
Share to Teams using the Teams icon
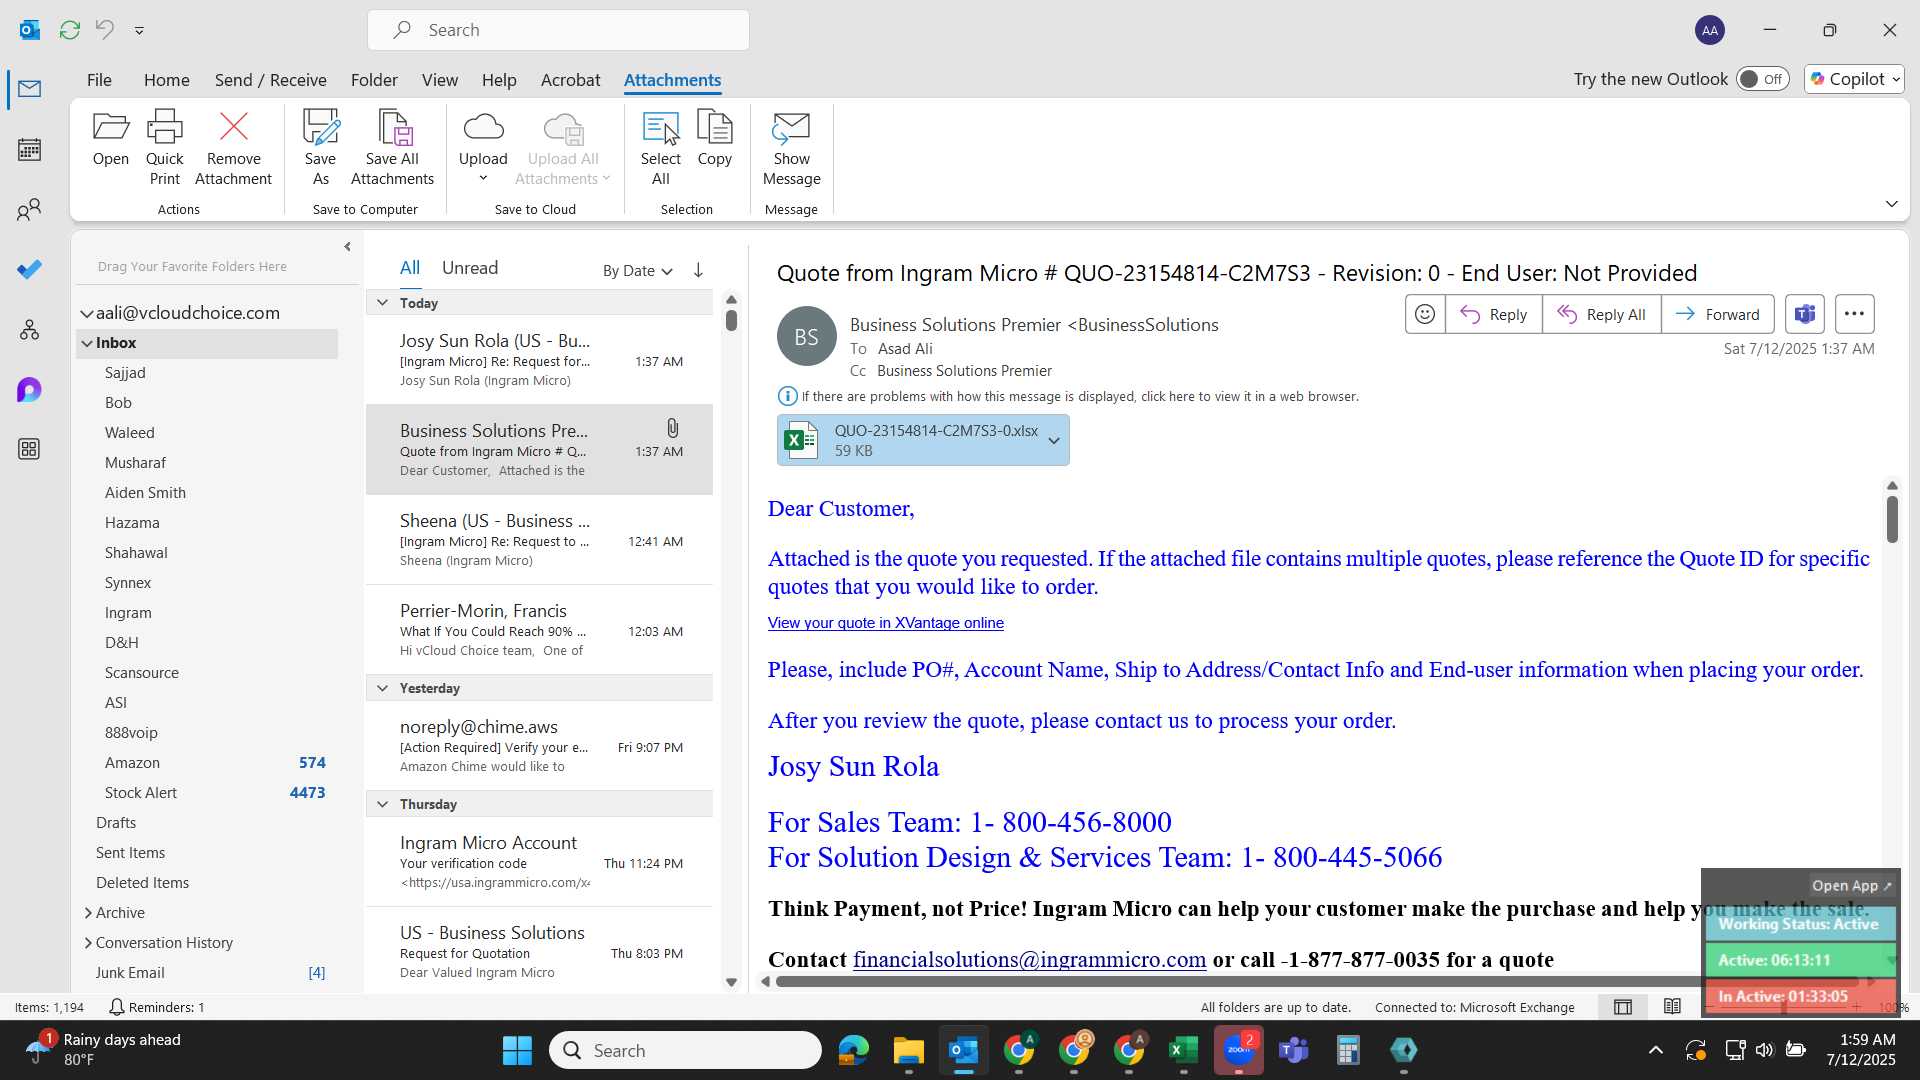click(x=1804, y=314)
